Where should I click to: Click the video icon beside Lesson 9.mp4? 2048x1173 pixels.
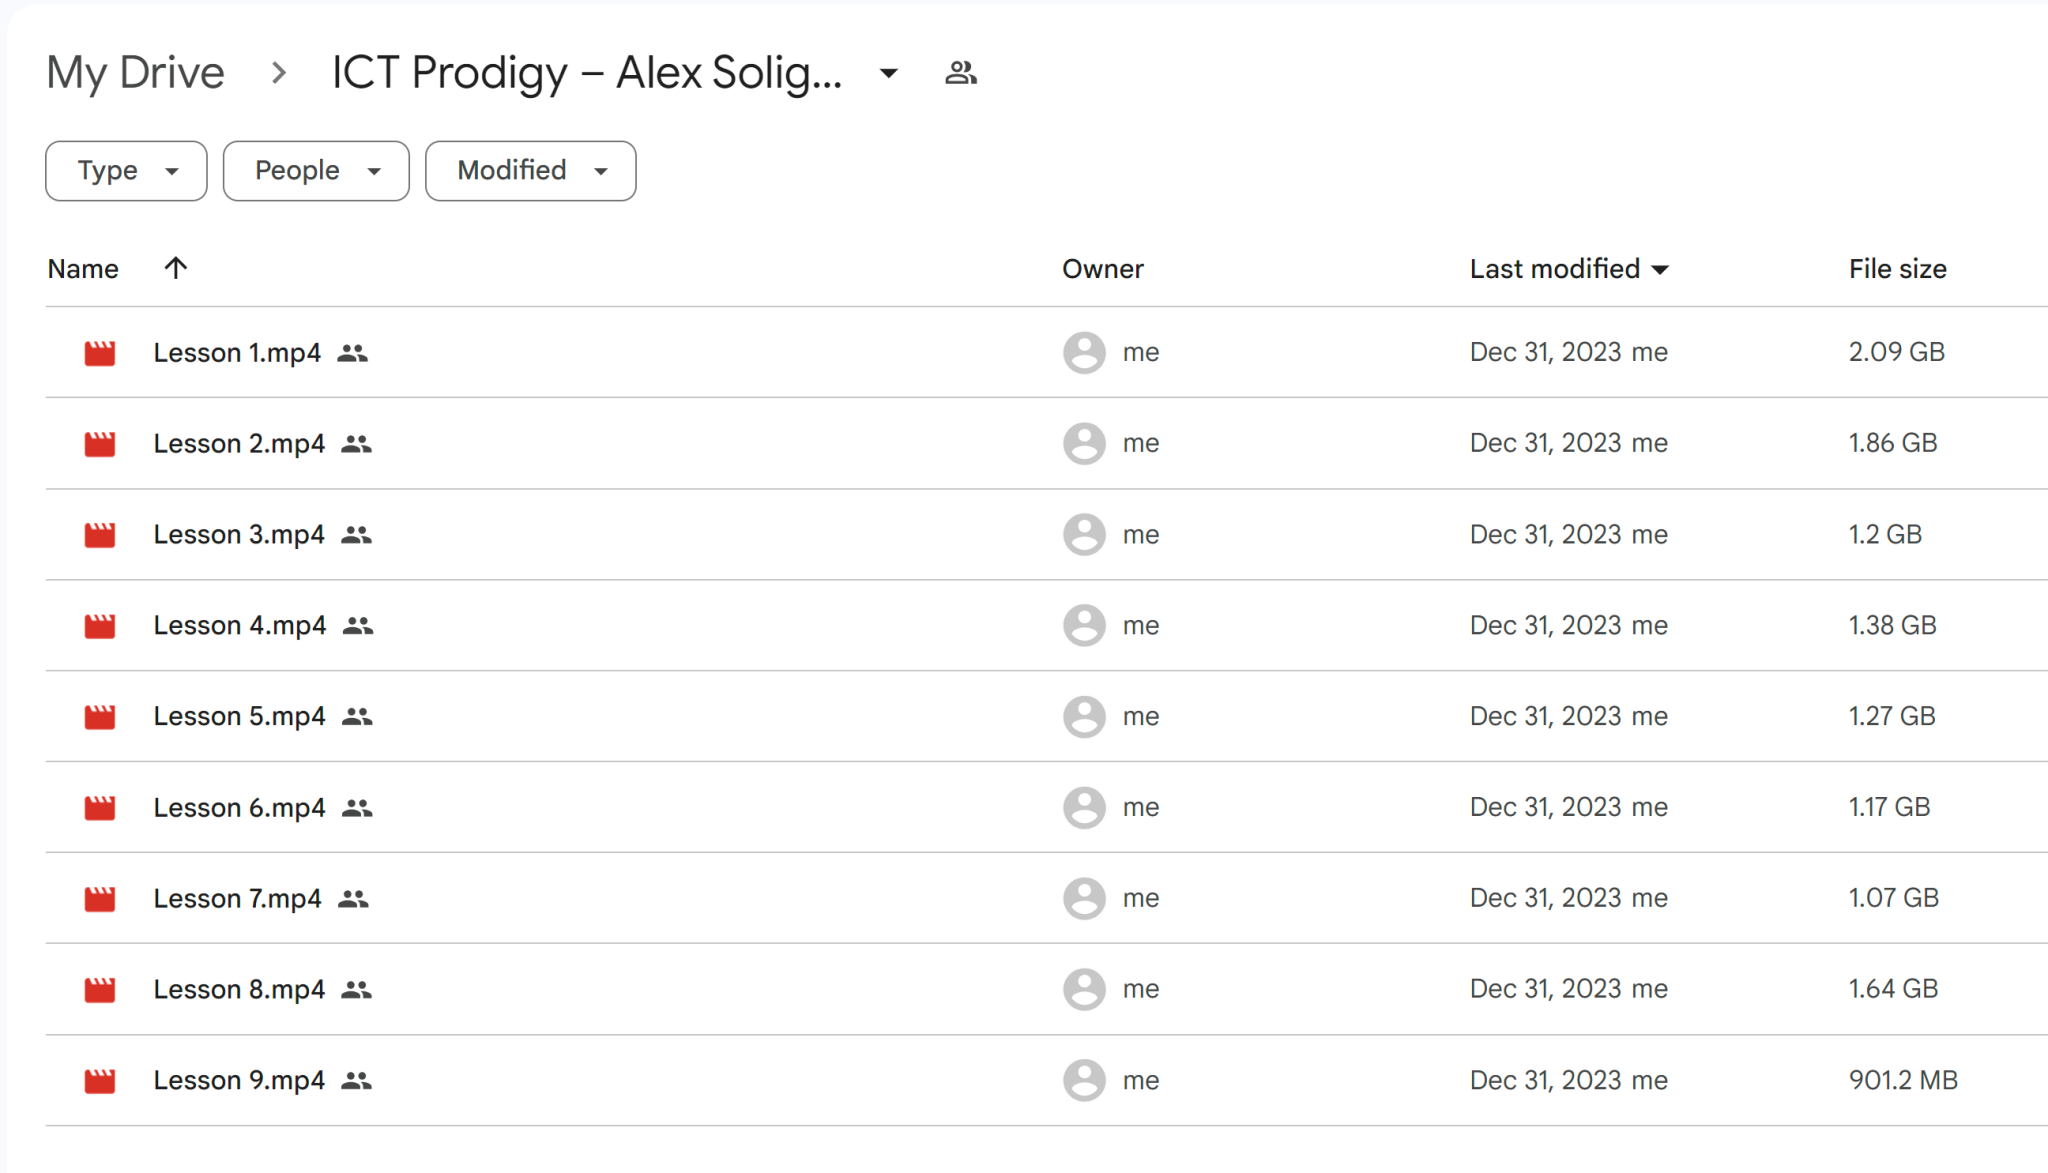[x=99, y=1080]
